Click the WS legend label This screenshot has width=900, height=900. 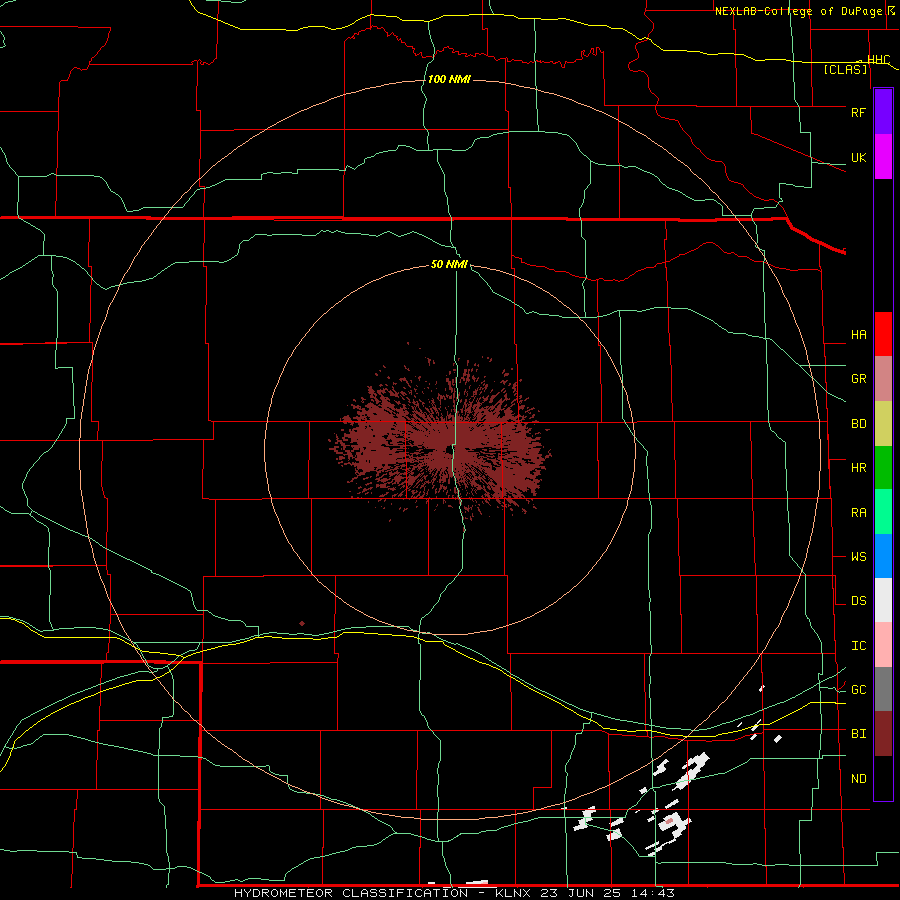[858, 557]
